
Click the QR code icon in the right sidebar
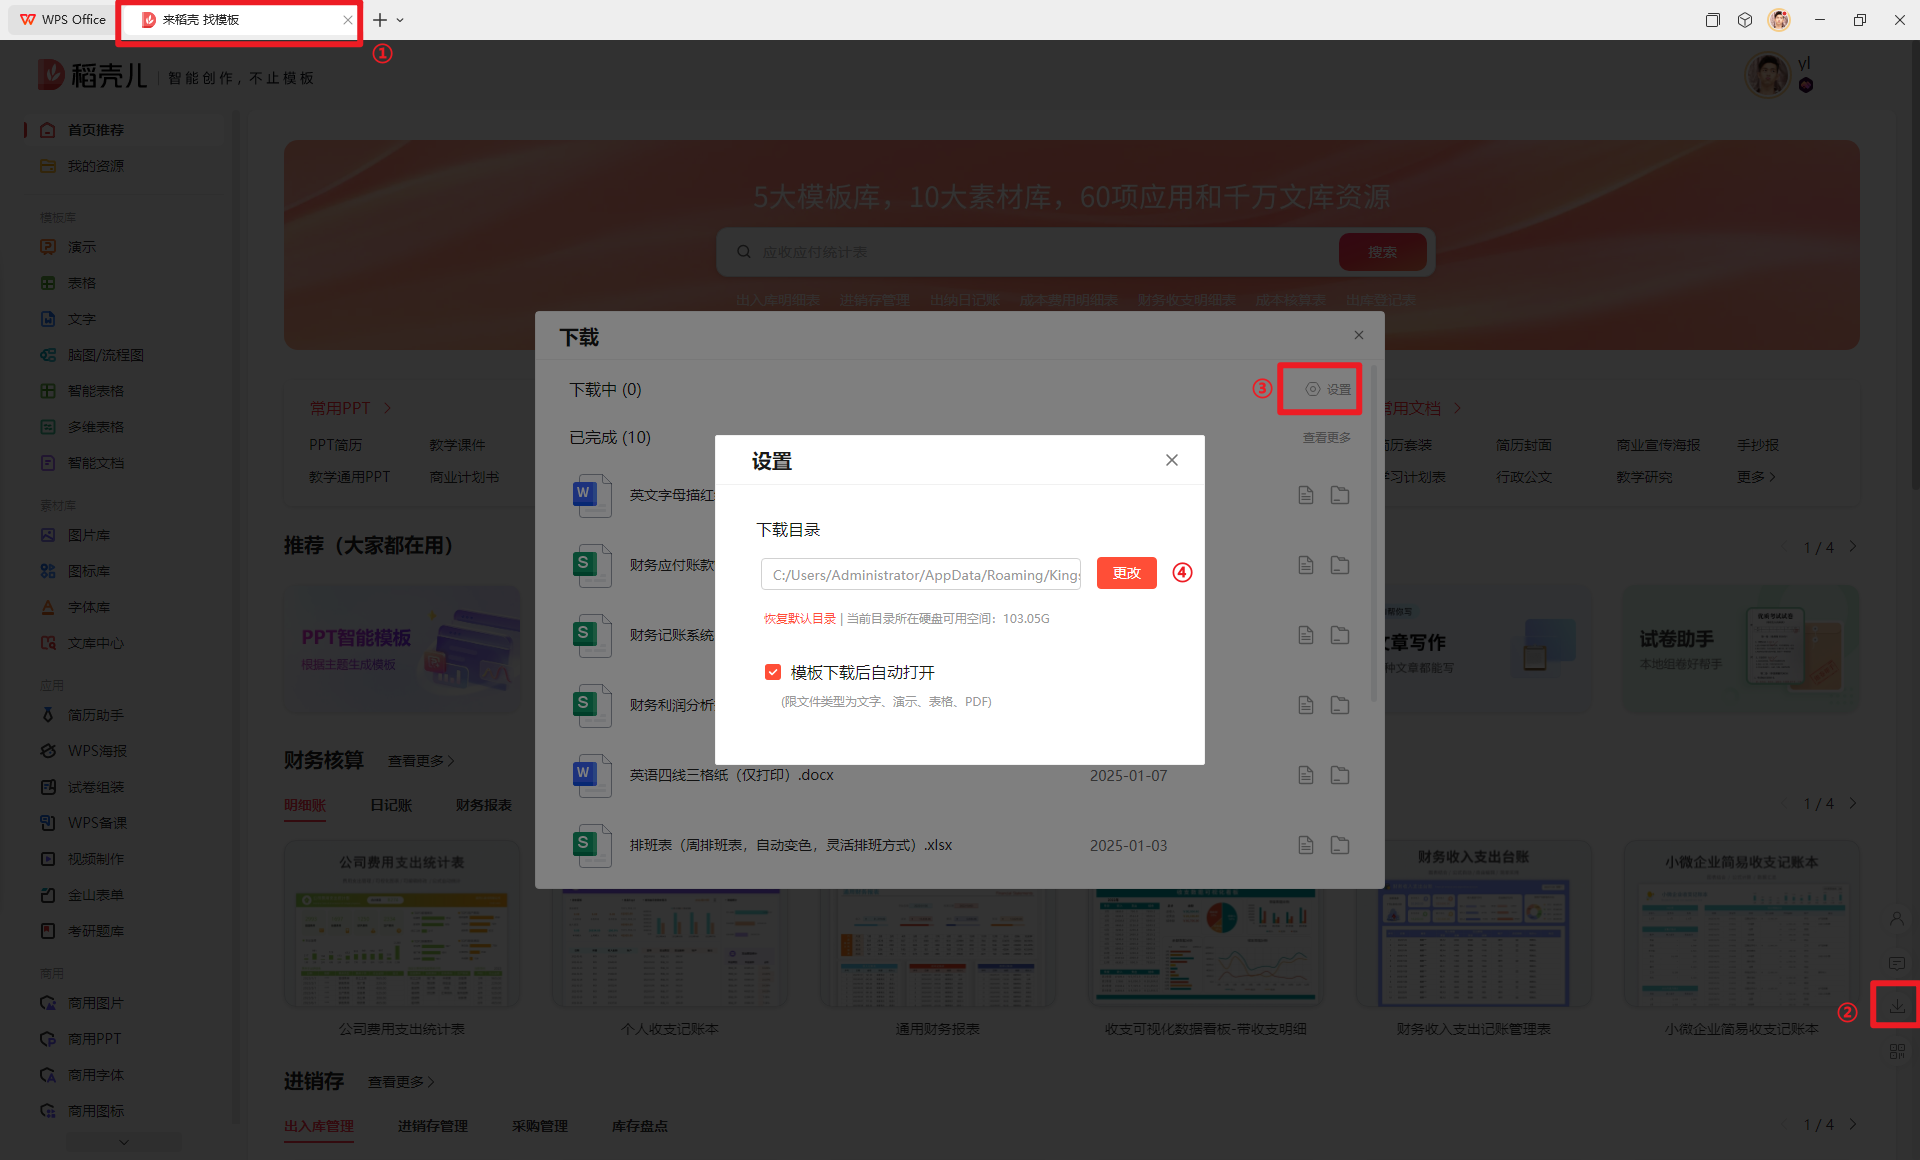pos(1896,1051)
